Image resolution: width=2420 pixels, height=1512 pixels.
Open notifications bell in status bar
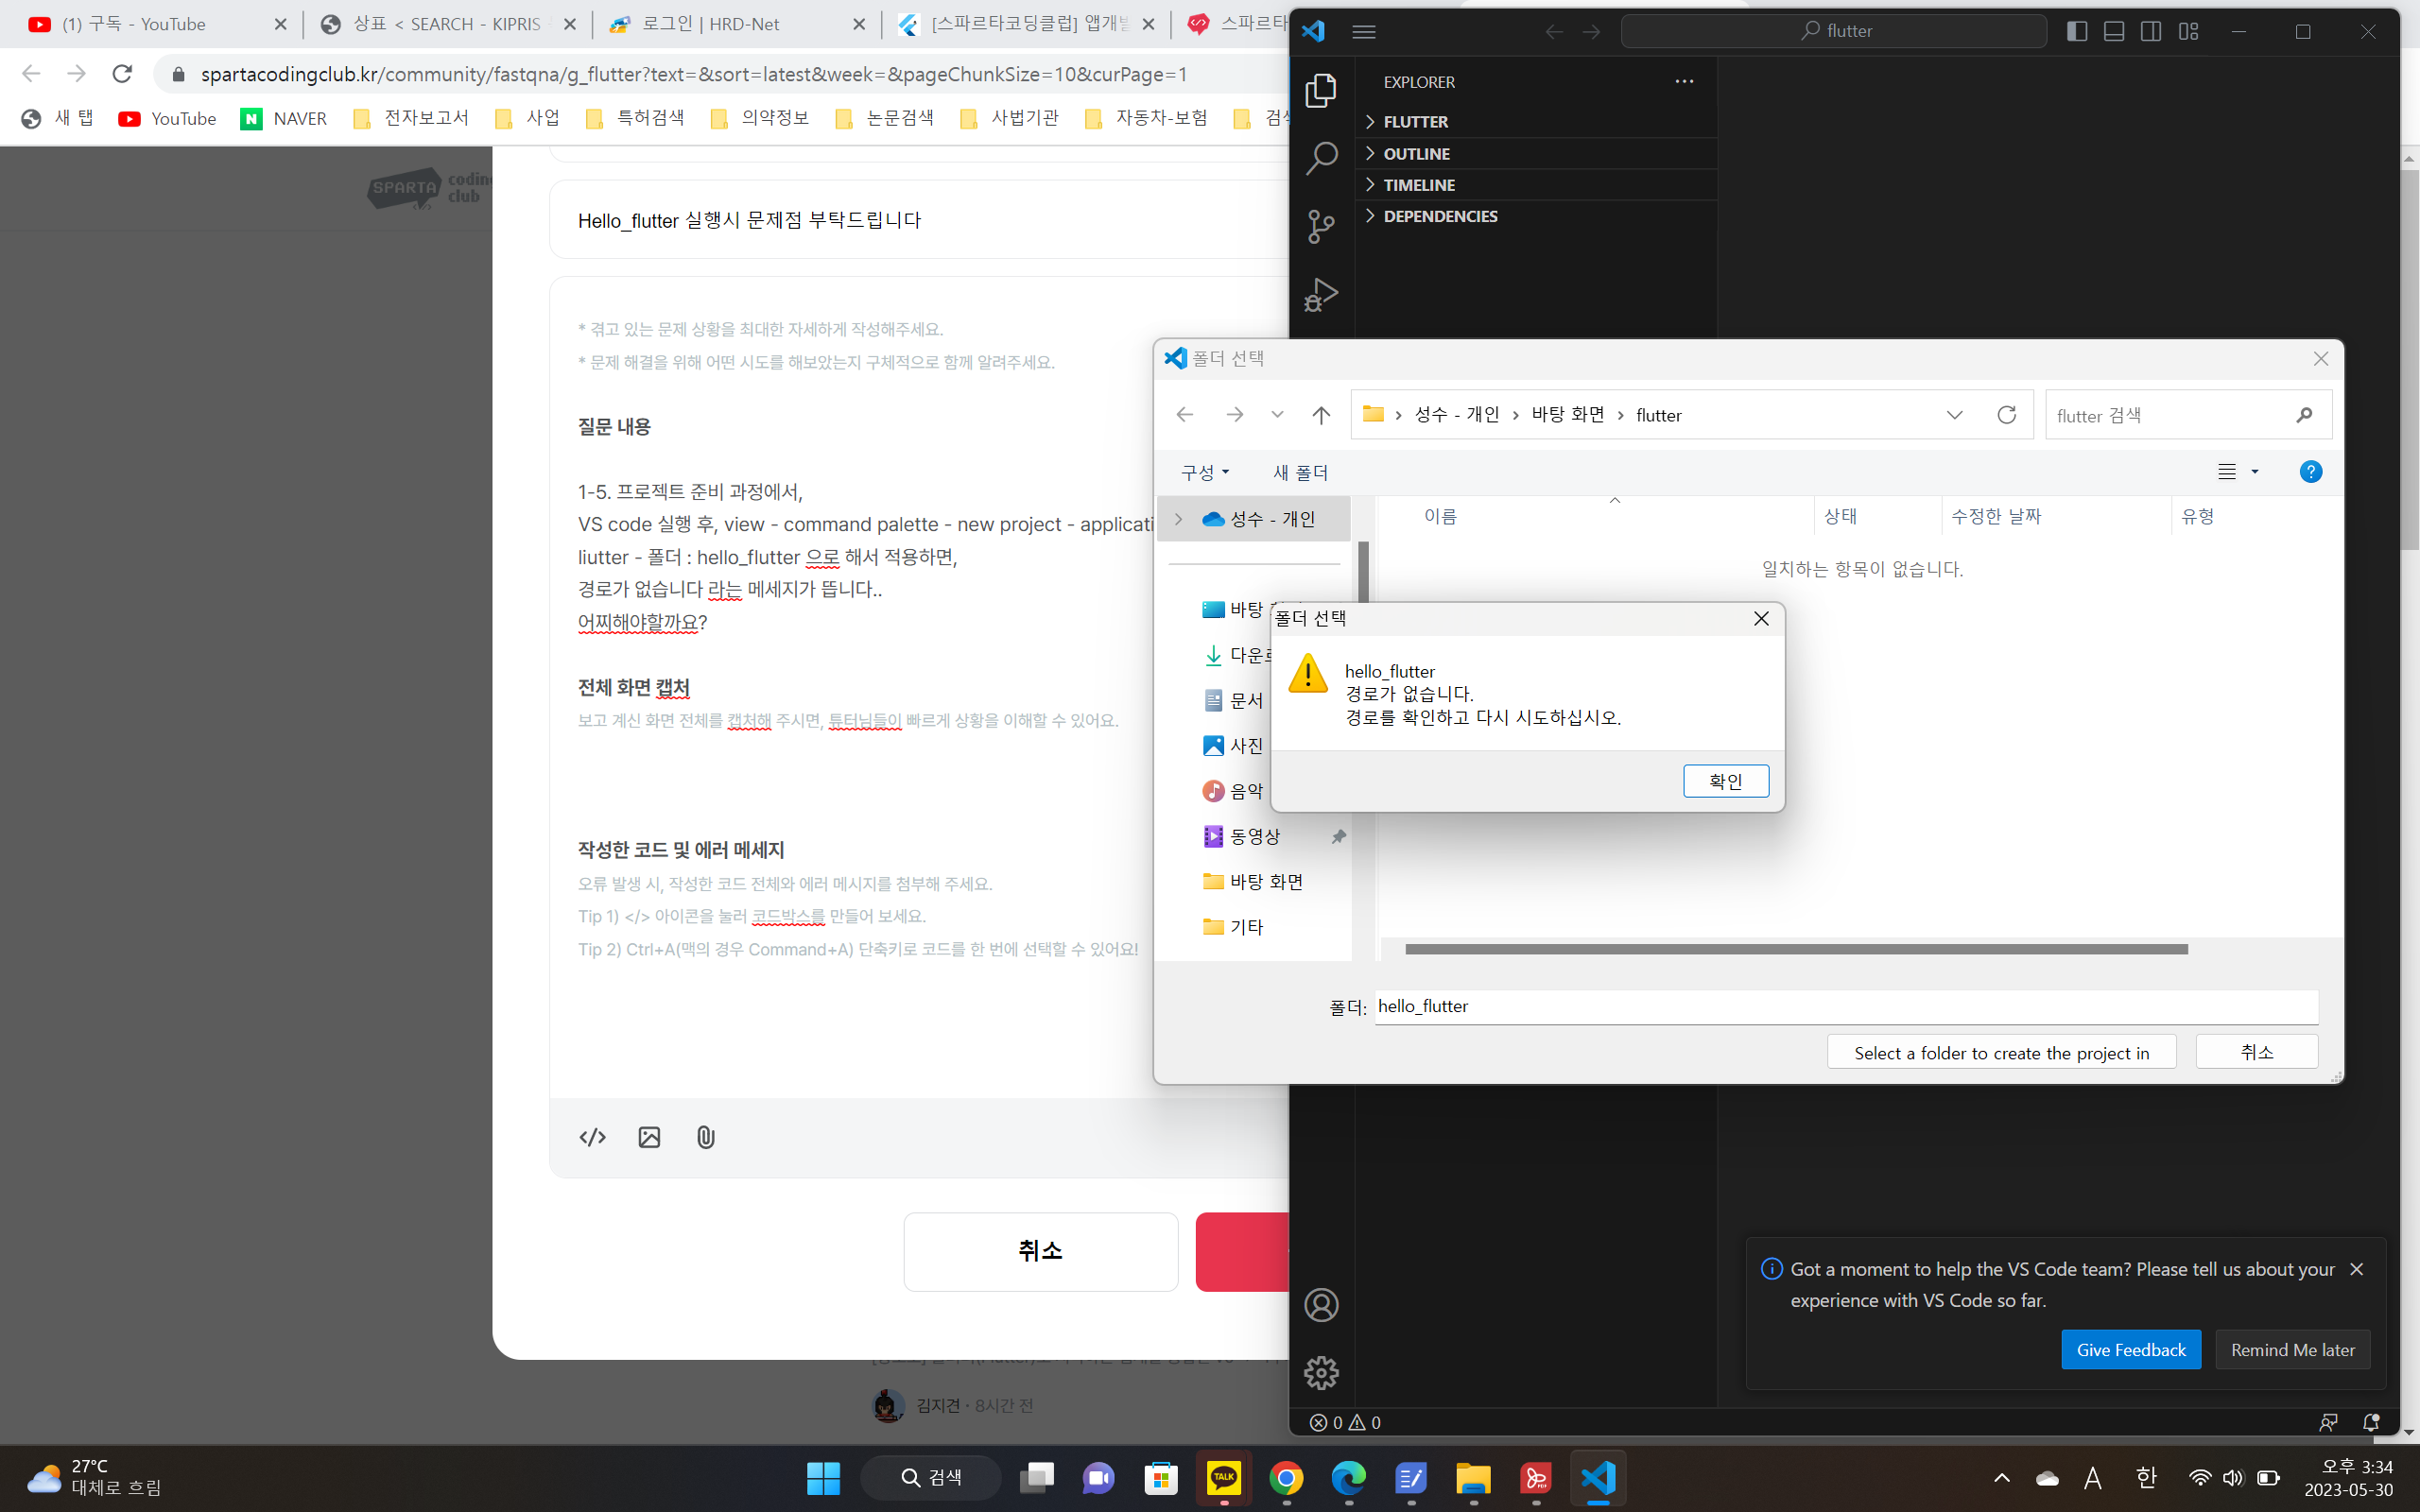click(x=2370, y=1422)
